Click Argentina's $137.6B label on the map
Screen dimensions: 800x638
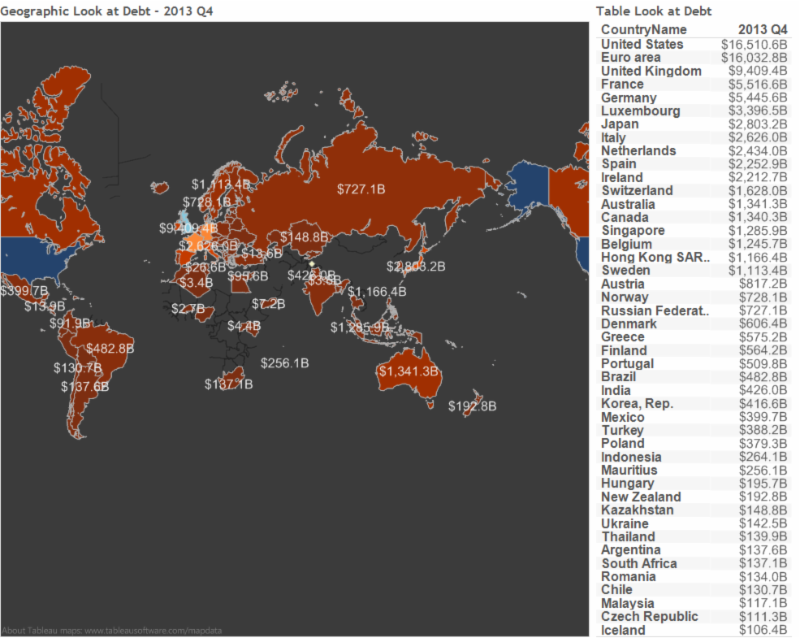(85, 387)
